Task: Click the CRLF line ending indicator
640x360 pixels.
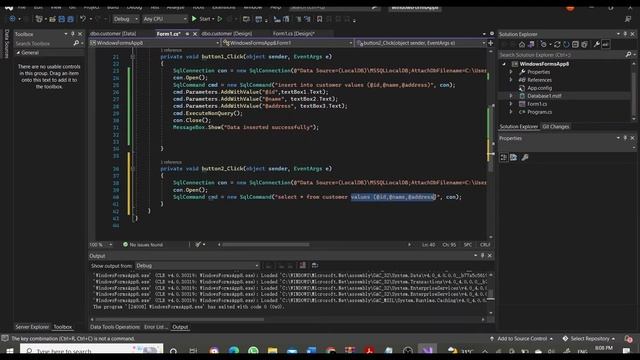Action: coord(485,245)
